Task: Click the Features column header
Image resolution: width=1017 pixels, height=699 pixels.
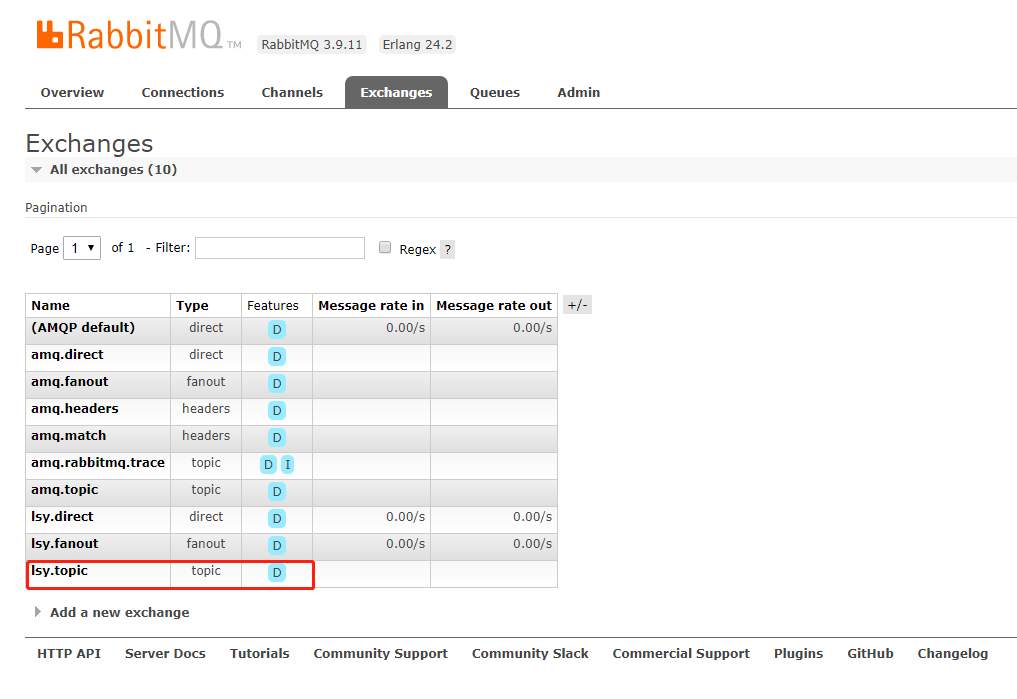Action: [272, 305]
